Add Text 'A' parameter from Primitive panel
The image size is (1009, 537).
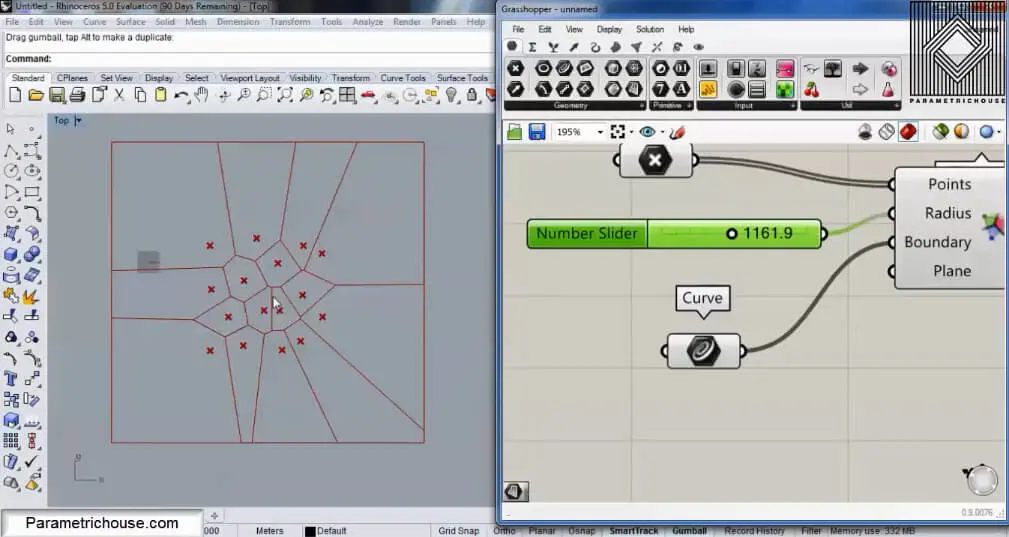(681, 89)
